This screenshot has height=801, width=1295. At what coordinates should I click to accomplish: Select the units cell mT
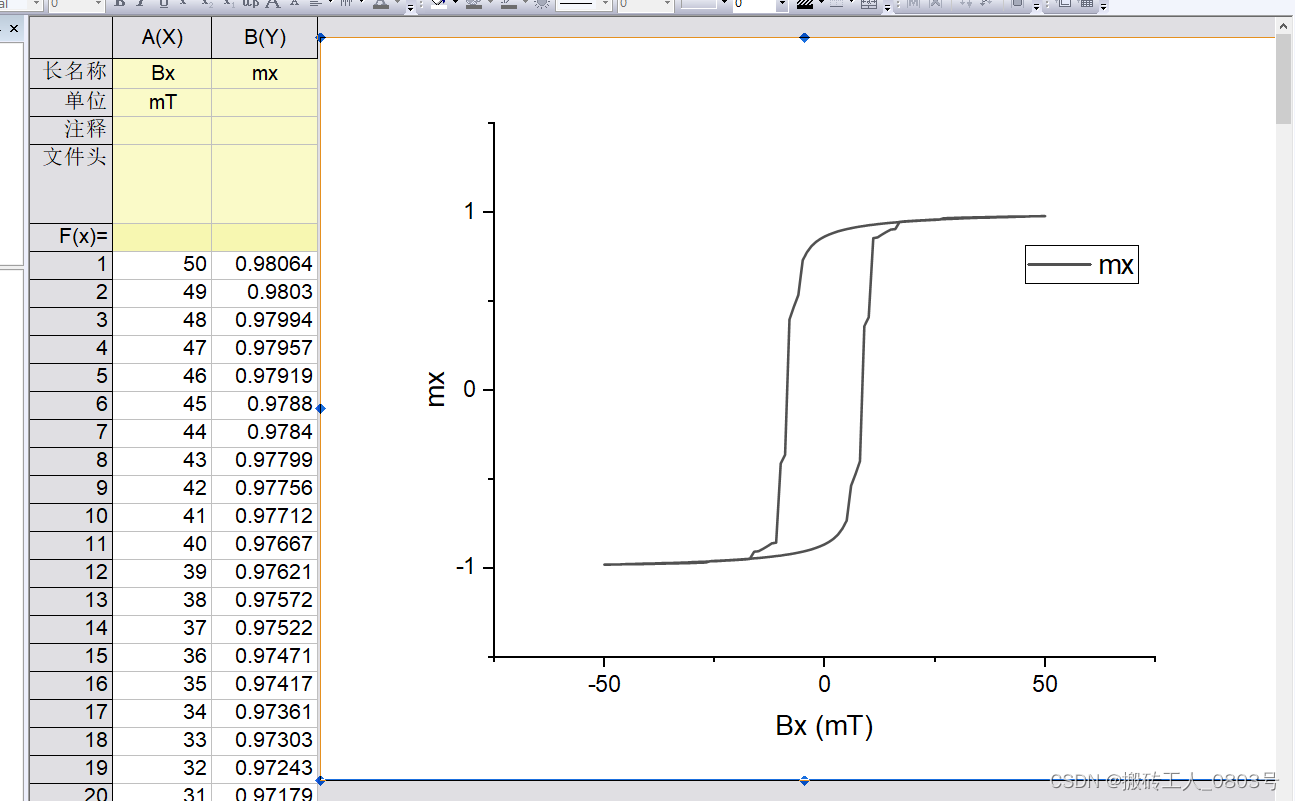pyautogui.click(x=162, y=102)
